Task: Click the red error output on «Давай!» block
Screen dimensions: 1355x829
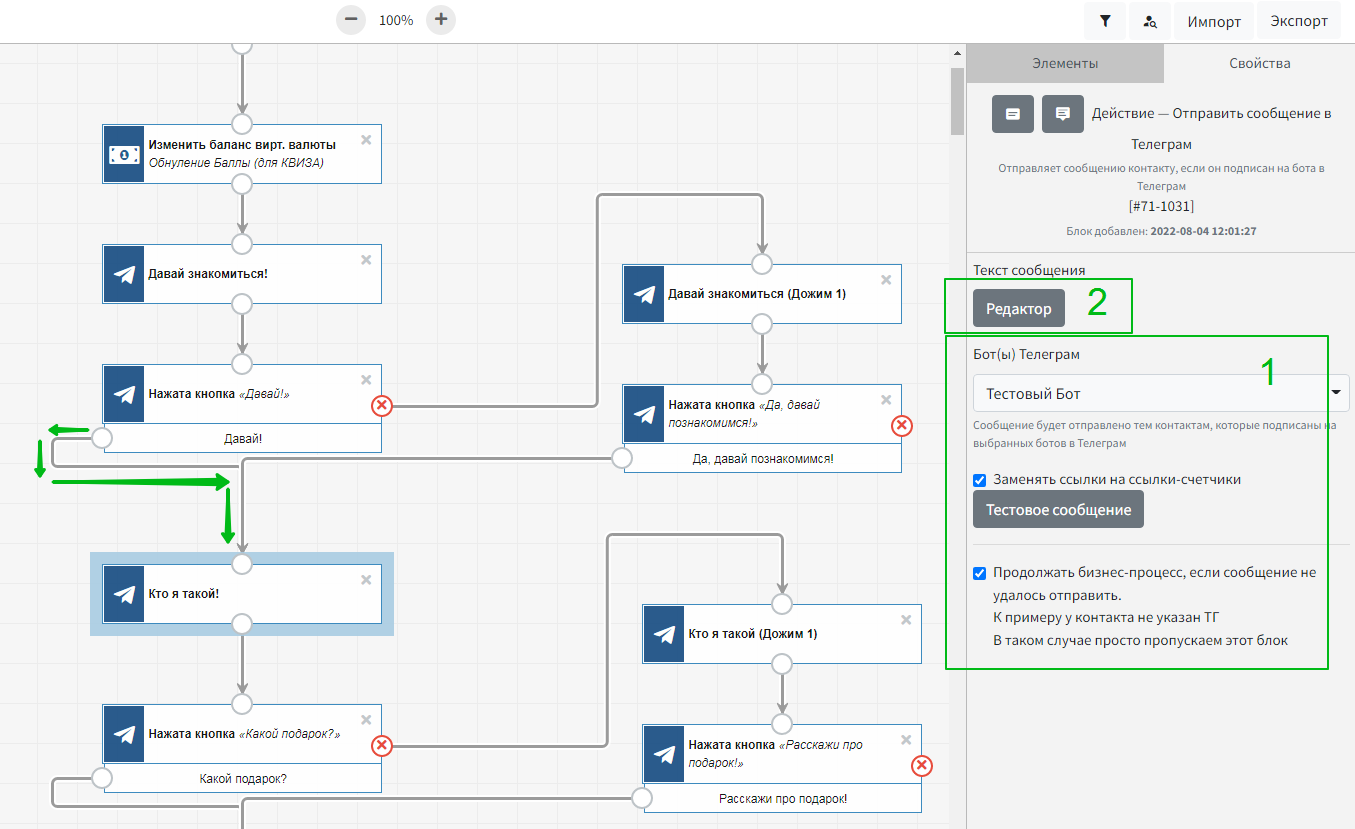Action: pos(382,405)
